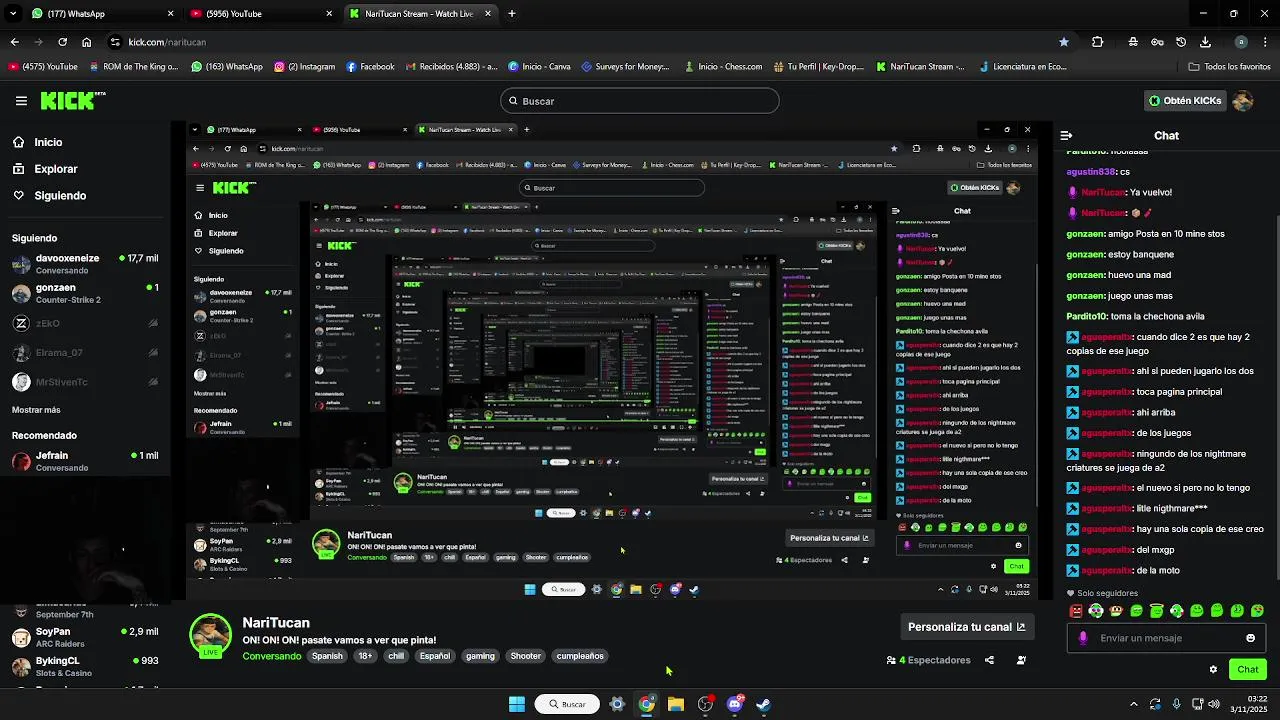
Task: Open BykingCL Slots & Casino channel
Action: point(85,666)
